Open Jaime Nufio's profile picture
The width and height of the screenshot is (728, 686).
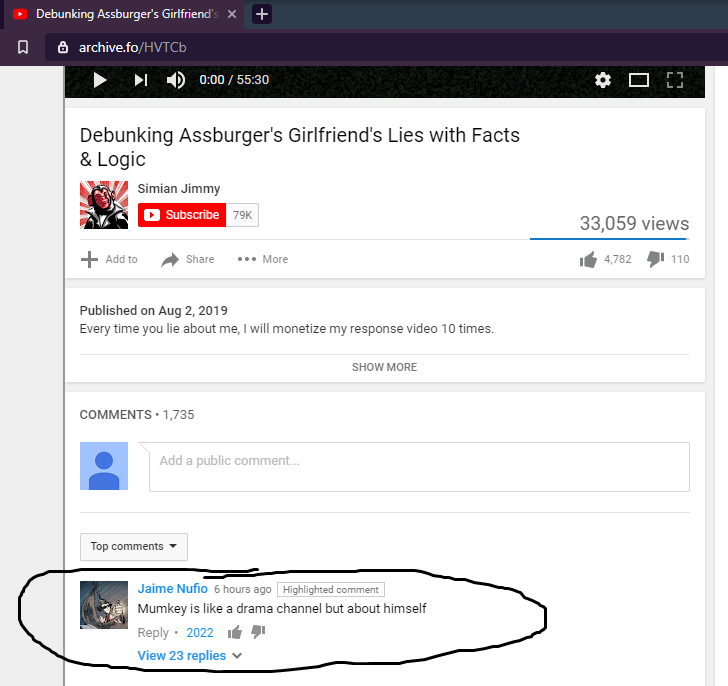104,605
